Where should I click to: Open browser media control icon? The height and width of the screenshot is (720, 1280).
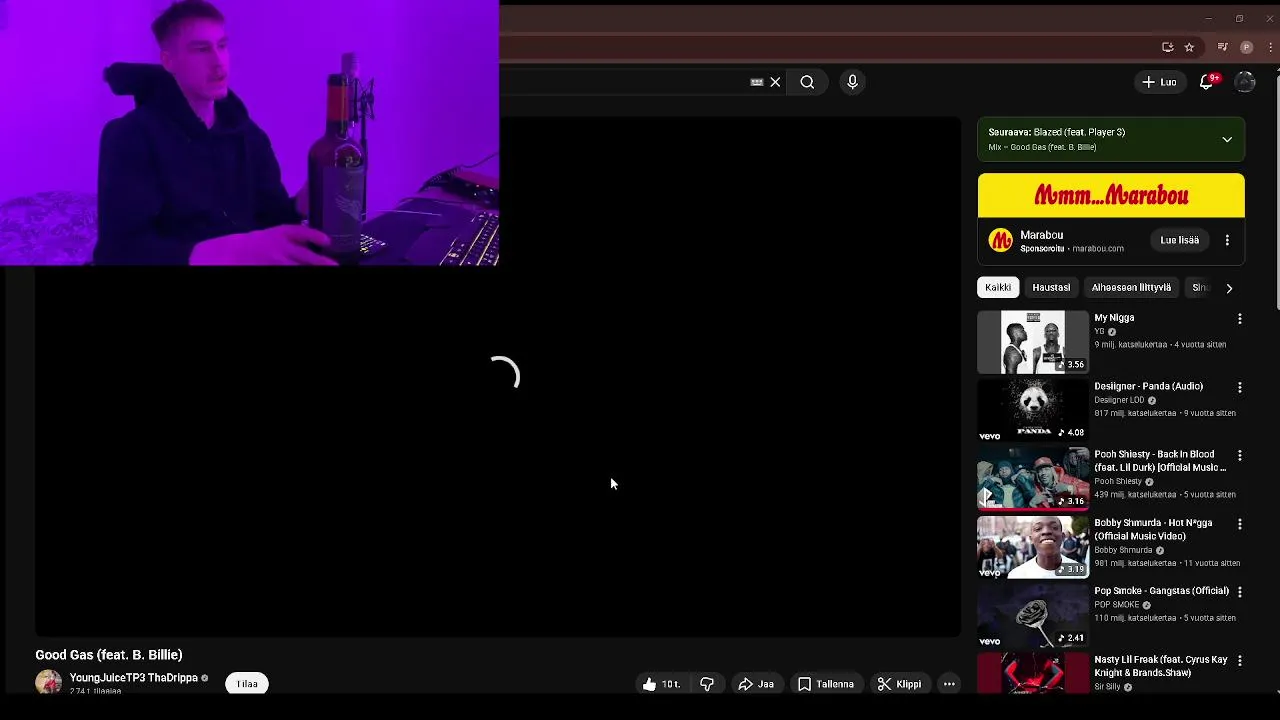click(1222, 47)
